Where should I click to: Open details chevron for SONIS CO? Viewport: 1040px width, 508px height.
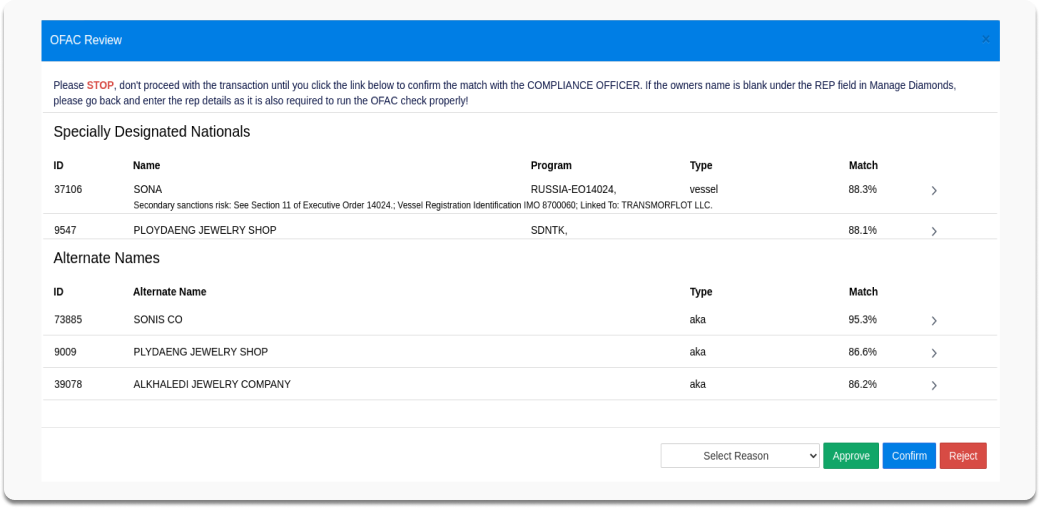(934, 321)
